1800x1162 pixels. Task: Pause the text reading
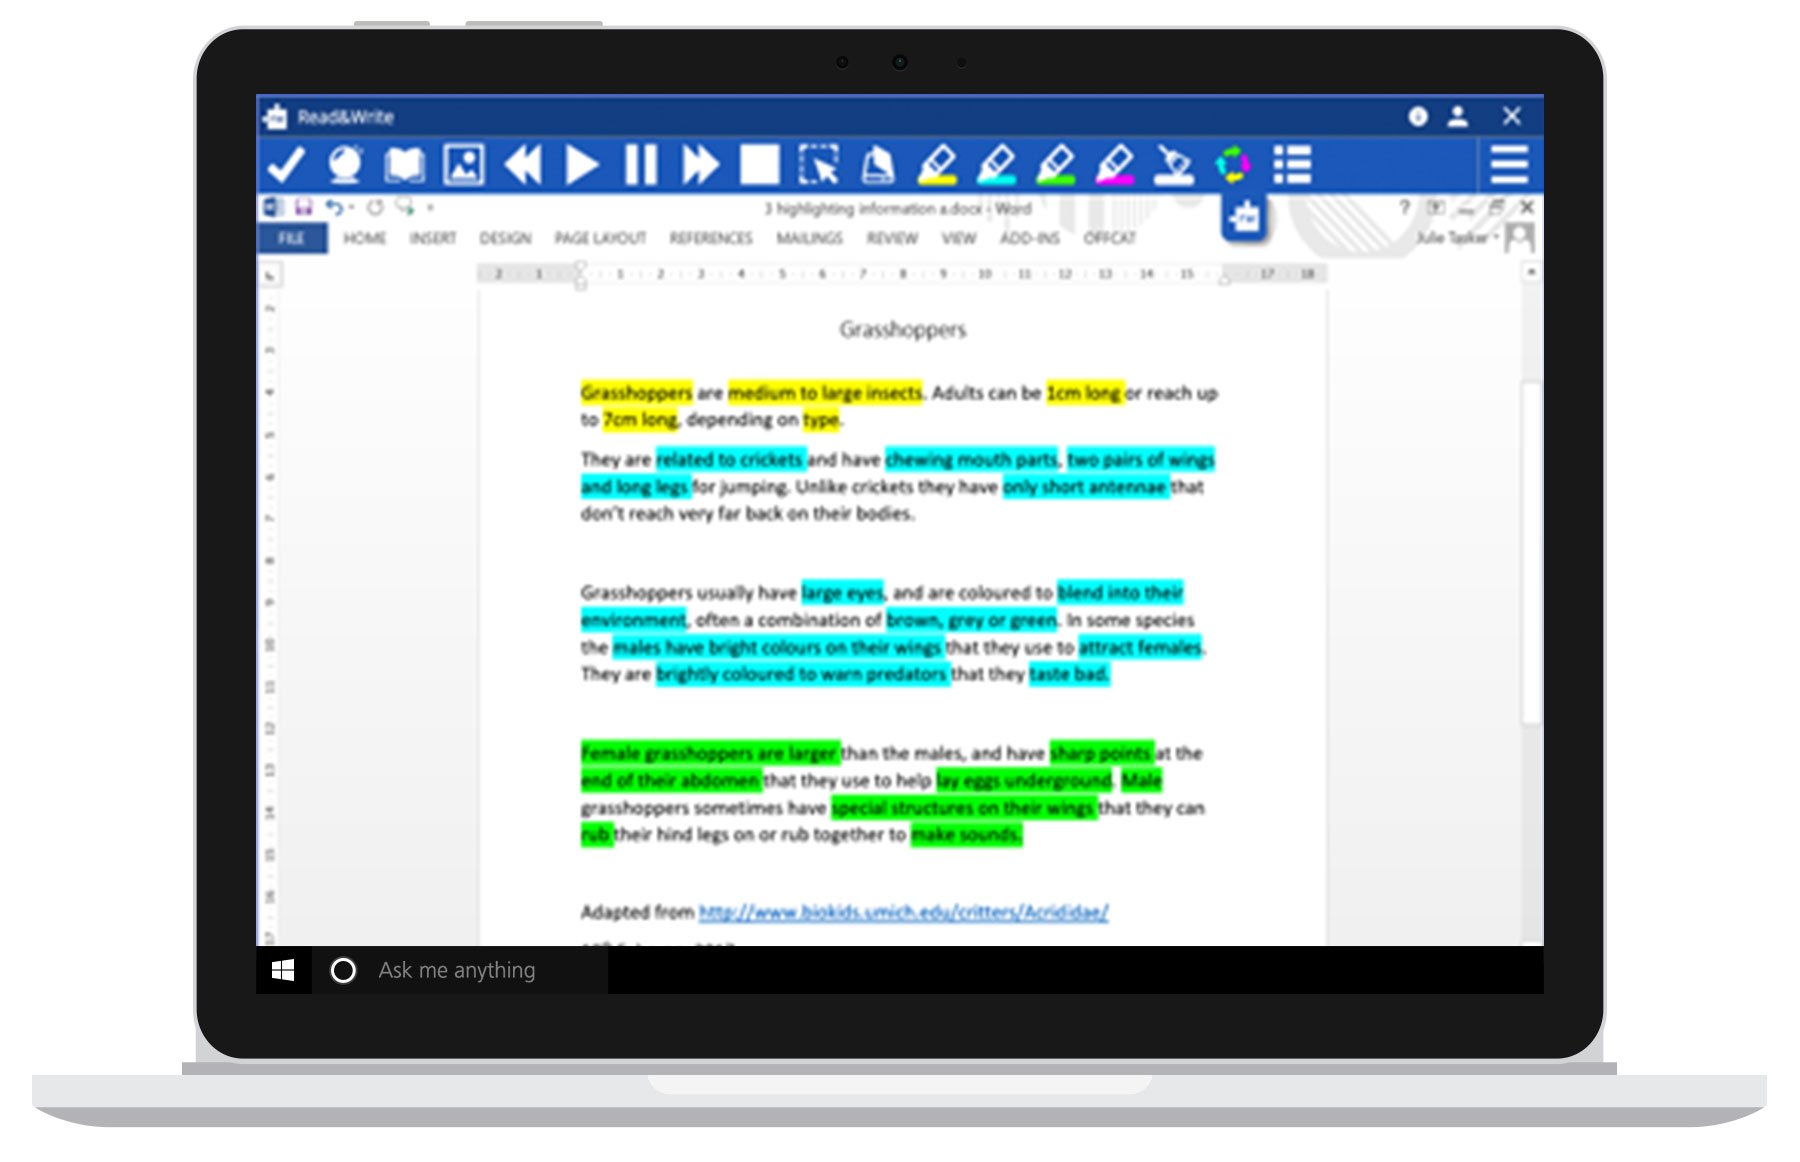[640, 165]
